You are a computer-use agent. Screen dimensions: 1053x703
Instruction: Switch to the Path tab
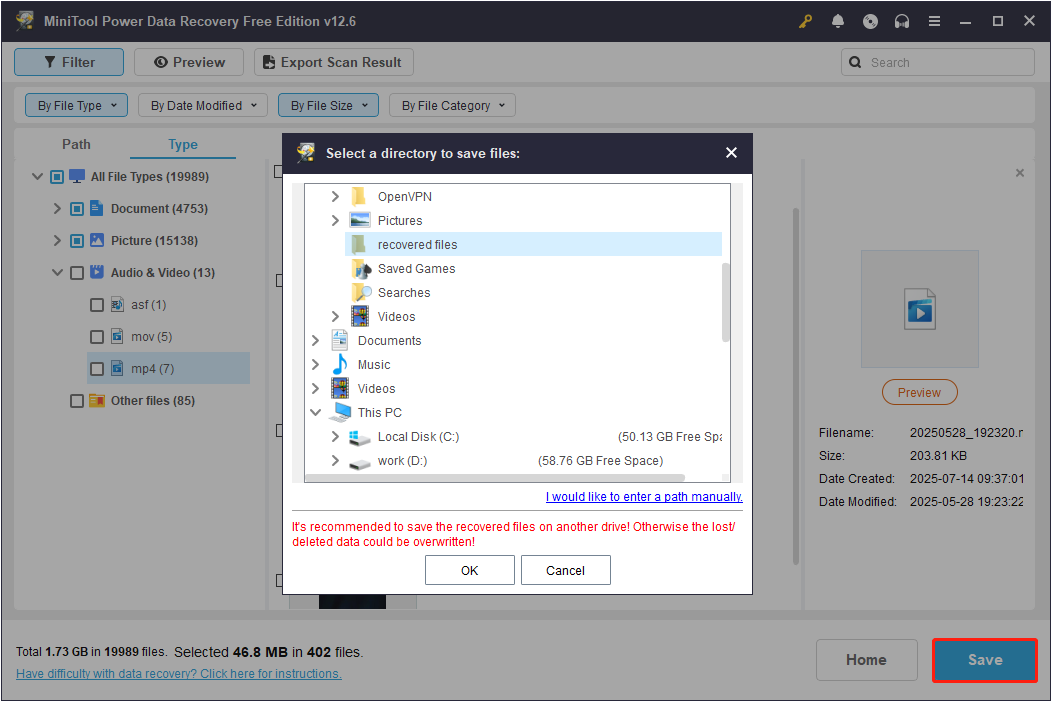[x=76, y=144]
